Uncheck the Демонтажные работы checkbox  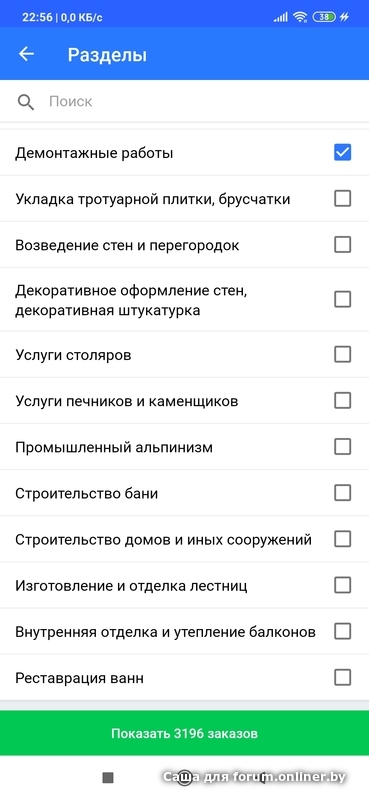click(x=342, y=152)
